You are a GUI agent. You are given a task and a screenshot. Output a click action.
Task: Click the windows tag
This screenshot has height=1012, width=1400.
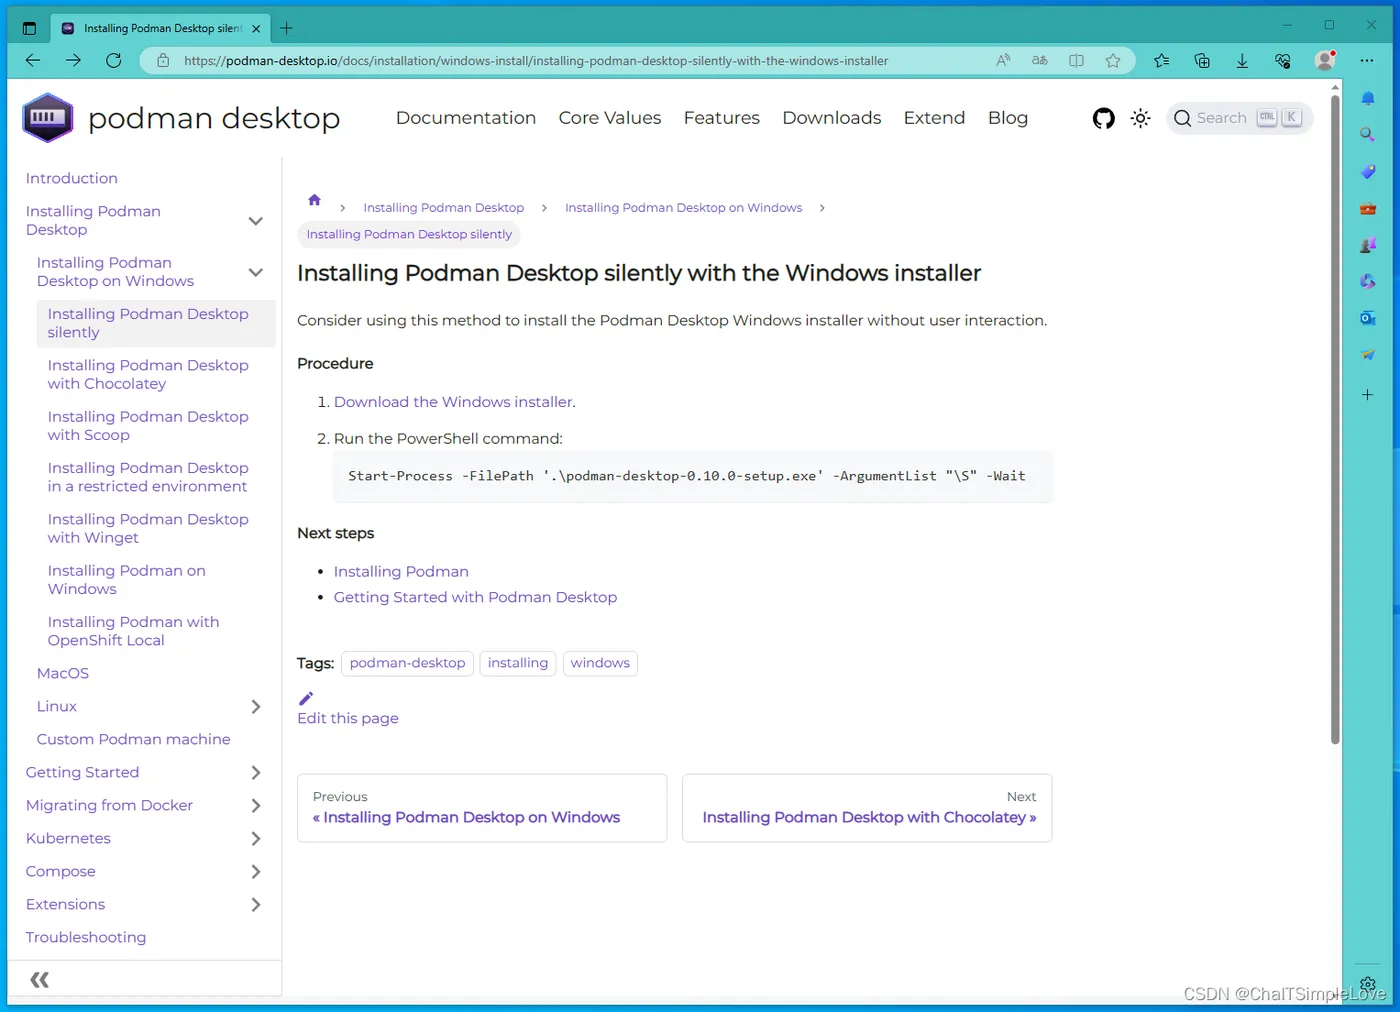point(600,663)
